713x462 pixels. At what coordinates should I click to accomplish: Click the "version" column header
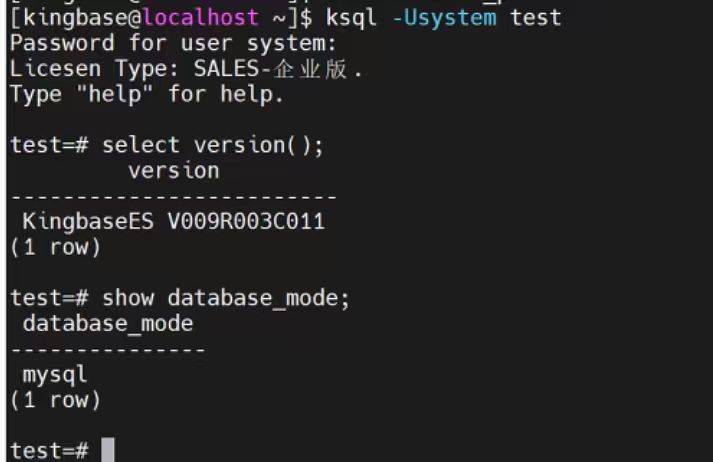coord(173,171)
